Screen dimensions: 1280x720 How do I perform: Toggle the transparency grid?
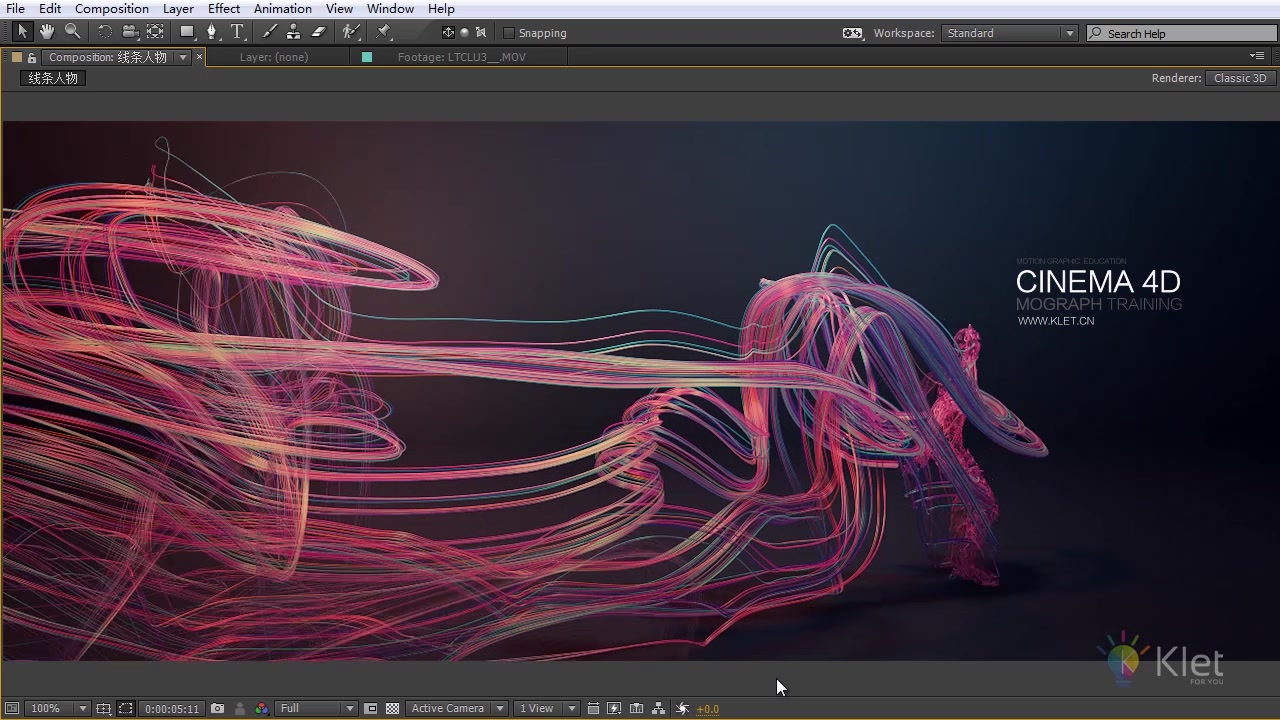coord(392,708)
